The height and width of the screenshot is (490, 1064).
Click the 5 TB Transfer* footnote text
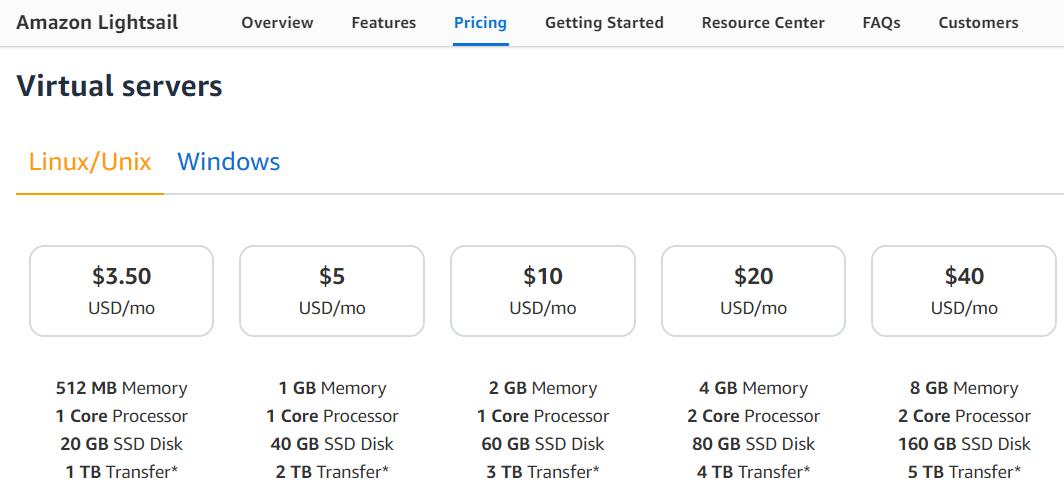[x=964, y=472]
